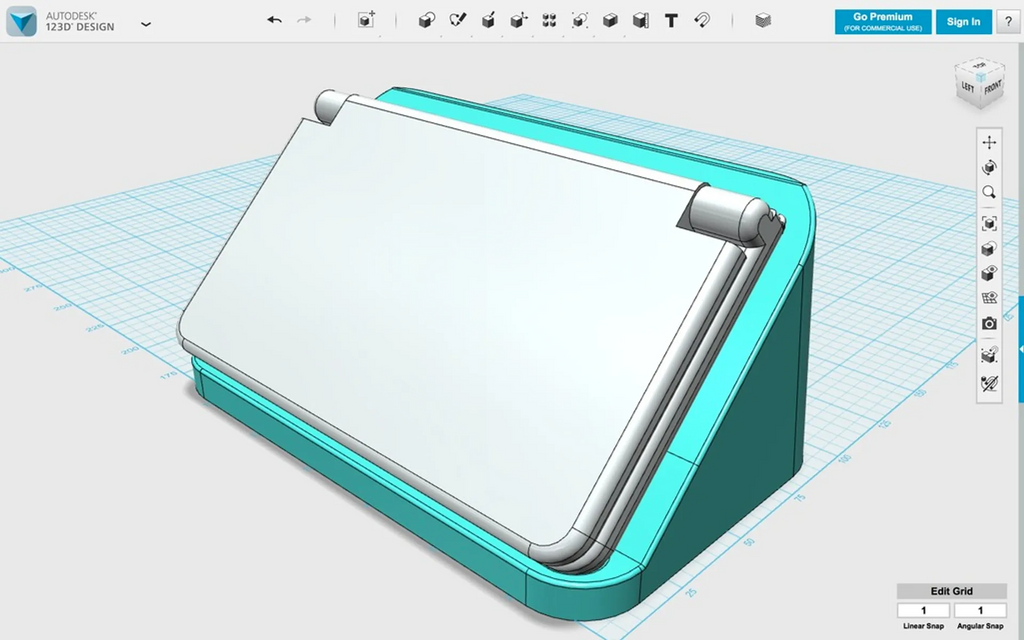Screen dimensions: 1024x640
Task: Undo the last action
Action: point(274,20)
